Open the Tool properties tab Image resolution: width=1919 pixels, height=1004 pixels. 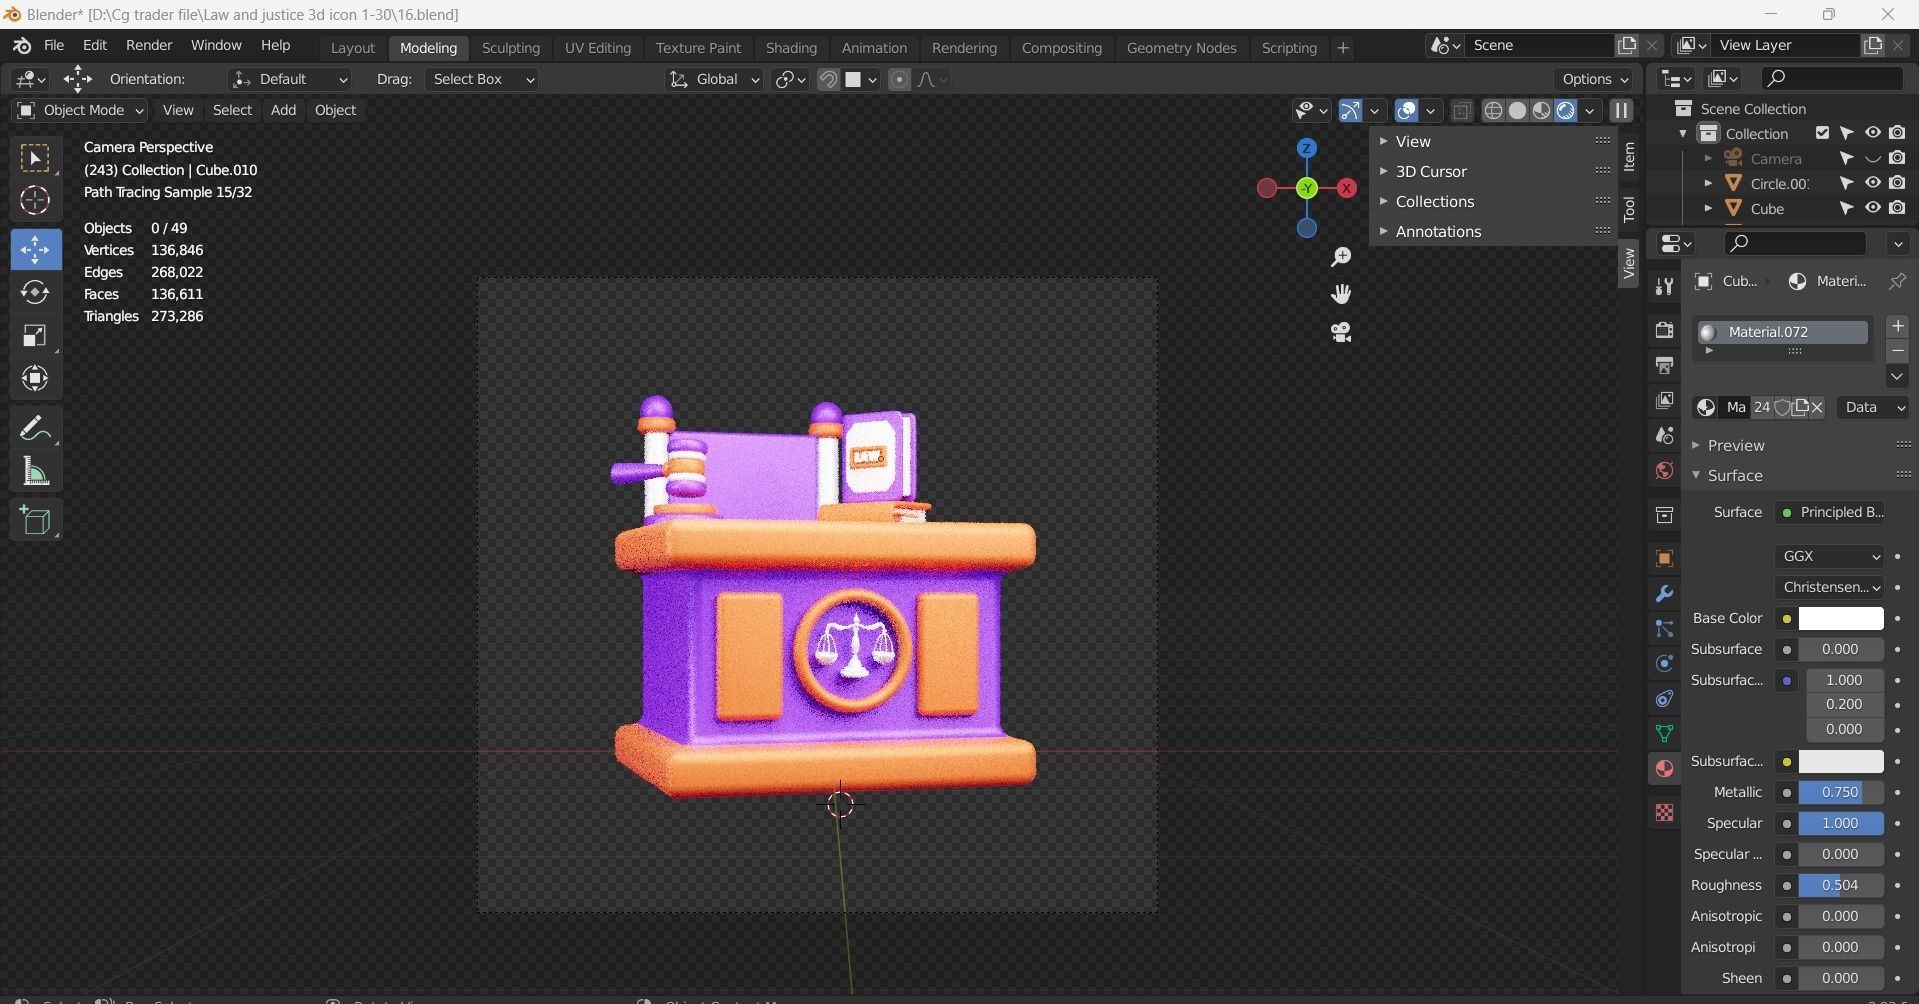click(1664, 287)
